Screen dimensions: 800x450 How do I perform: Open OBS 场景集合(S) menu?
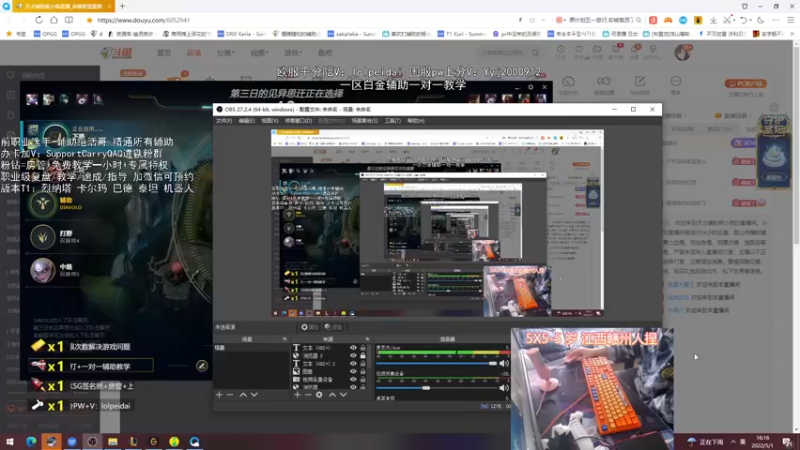coord(364,121)
